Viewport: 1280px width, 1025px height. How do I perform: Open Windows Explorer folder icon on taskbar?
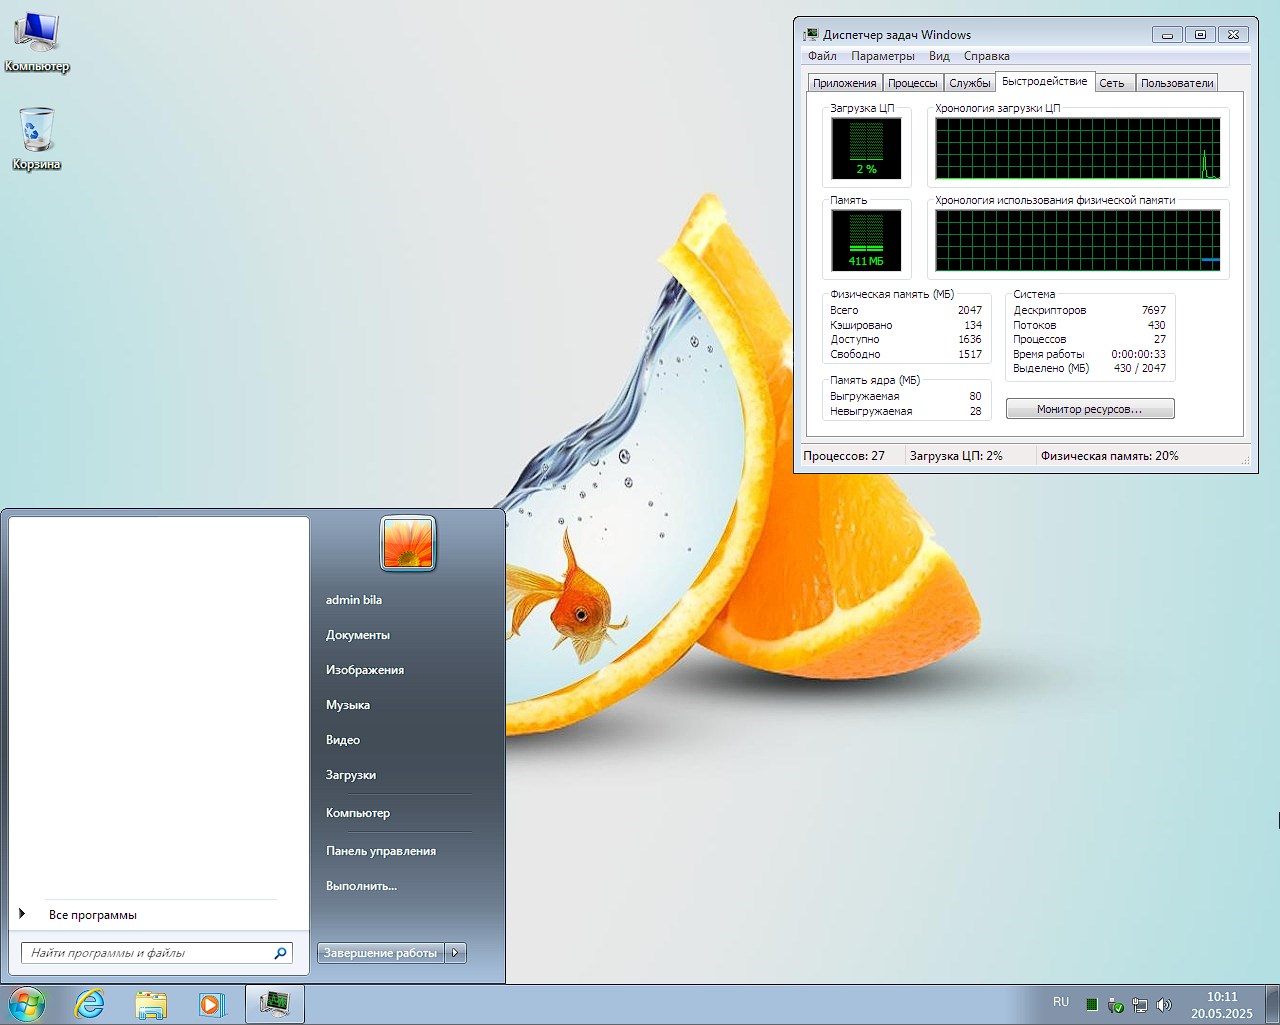click(x=151, y=1004)
